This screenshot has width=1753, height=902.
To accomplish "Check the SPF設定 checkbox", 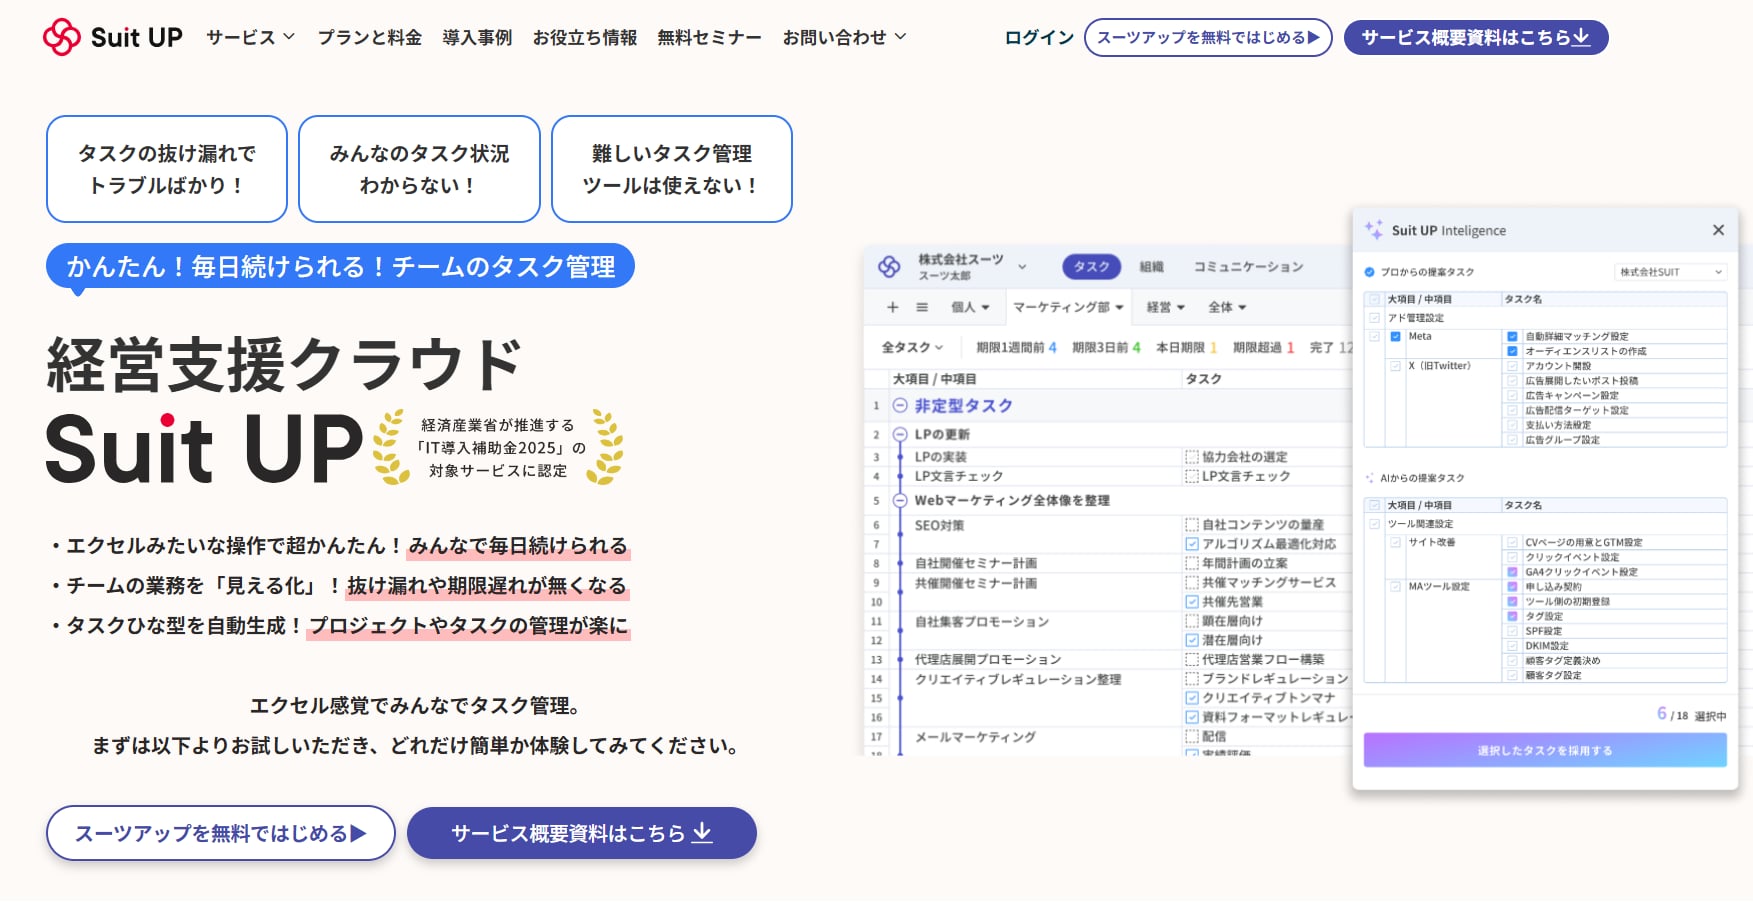I will point(1513,631).
